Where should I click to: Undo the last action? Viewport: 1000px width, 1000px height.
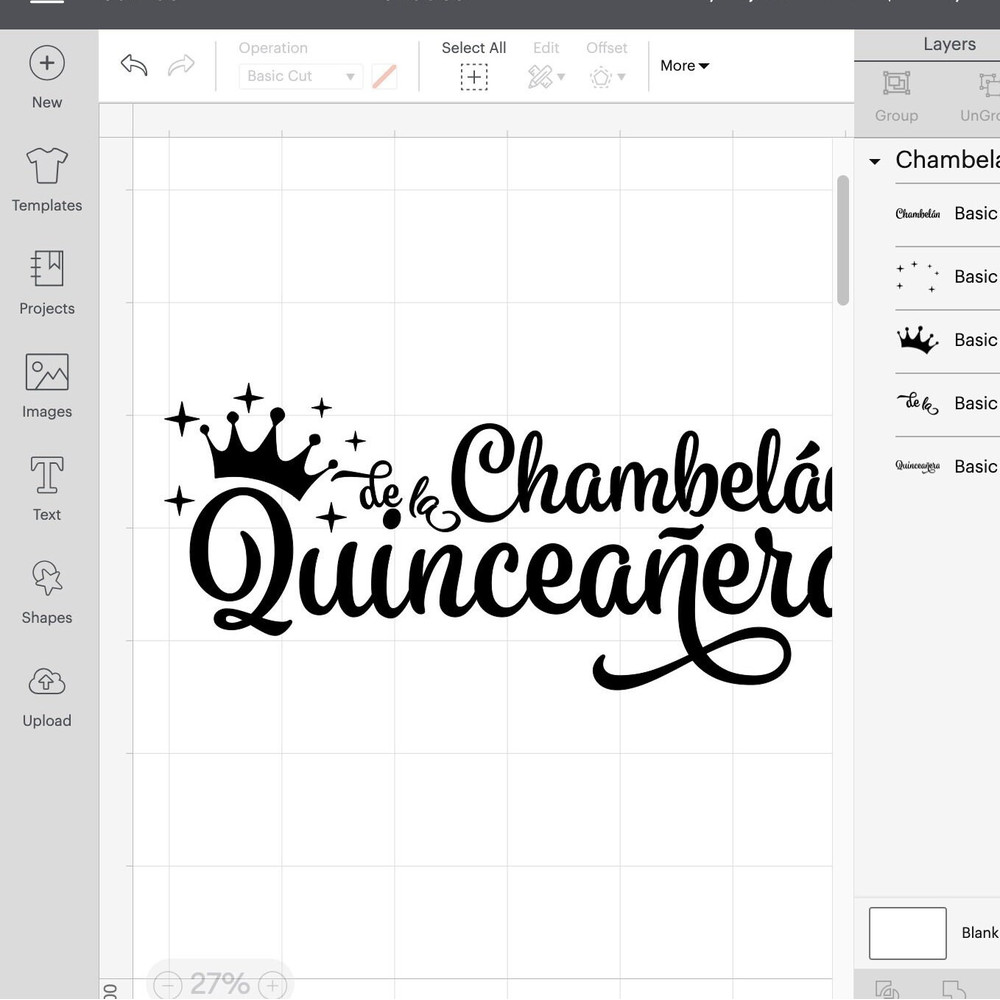click(x=134, y=66)
